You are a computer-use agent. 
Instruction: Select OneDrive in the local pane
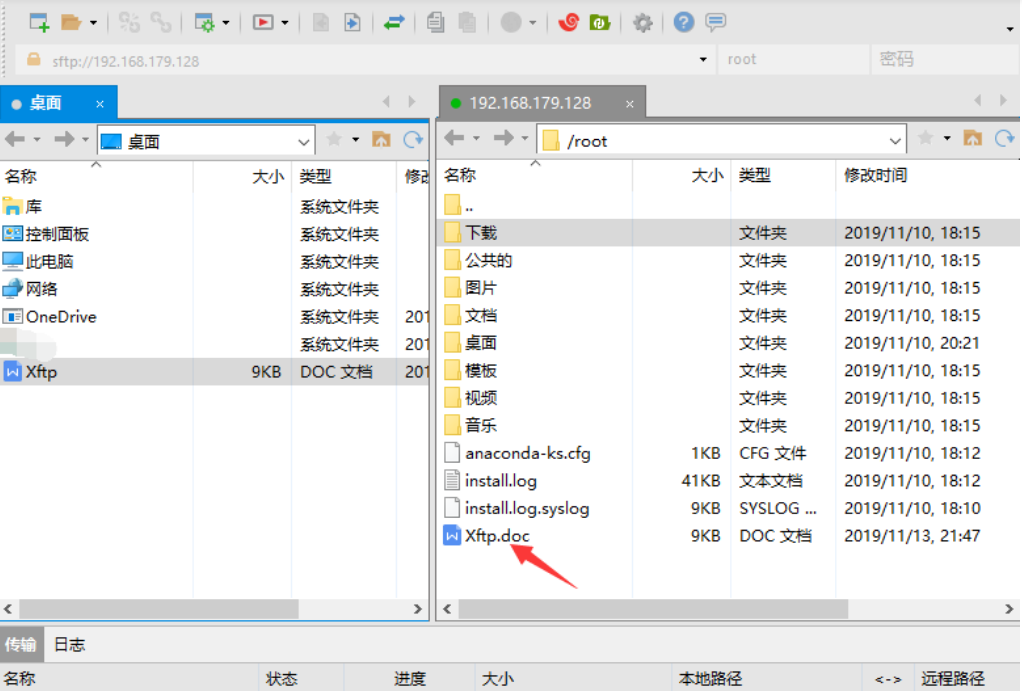(x=61, y=317)
